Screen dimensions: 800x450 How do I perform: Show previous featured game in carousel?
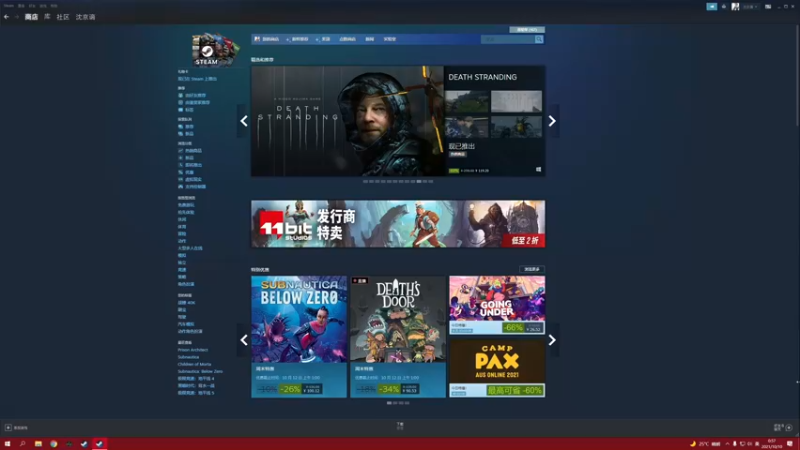pos(244,121)
